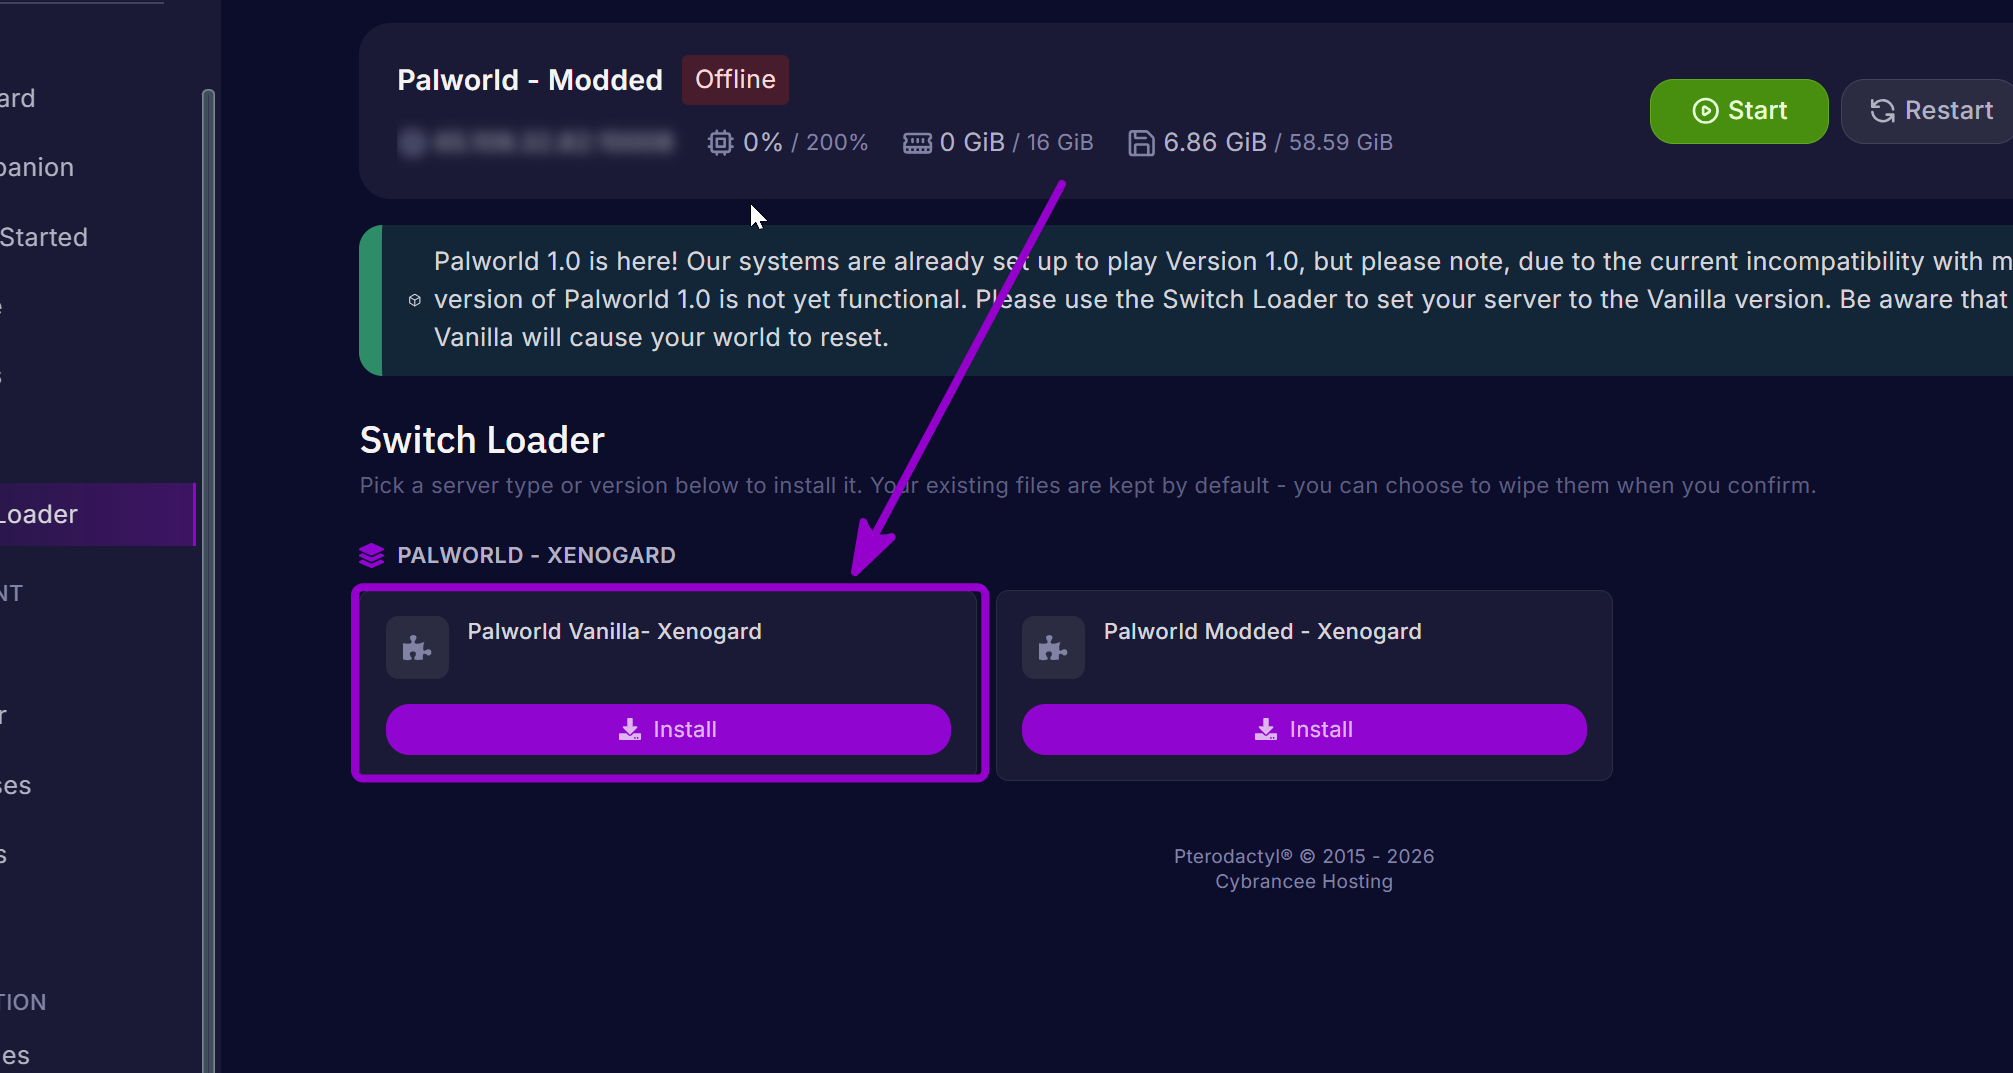The image size is (2013, 1073).
Task: Install Palworld Vanilla- Xenogard
Action: (x=668, y=730)
